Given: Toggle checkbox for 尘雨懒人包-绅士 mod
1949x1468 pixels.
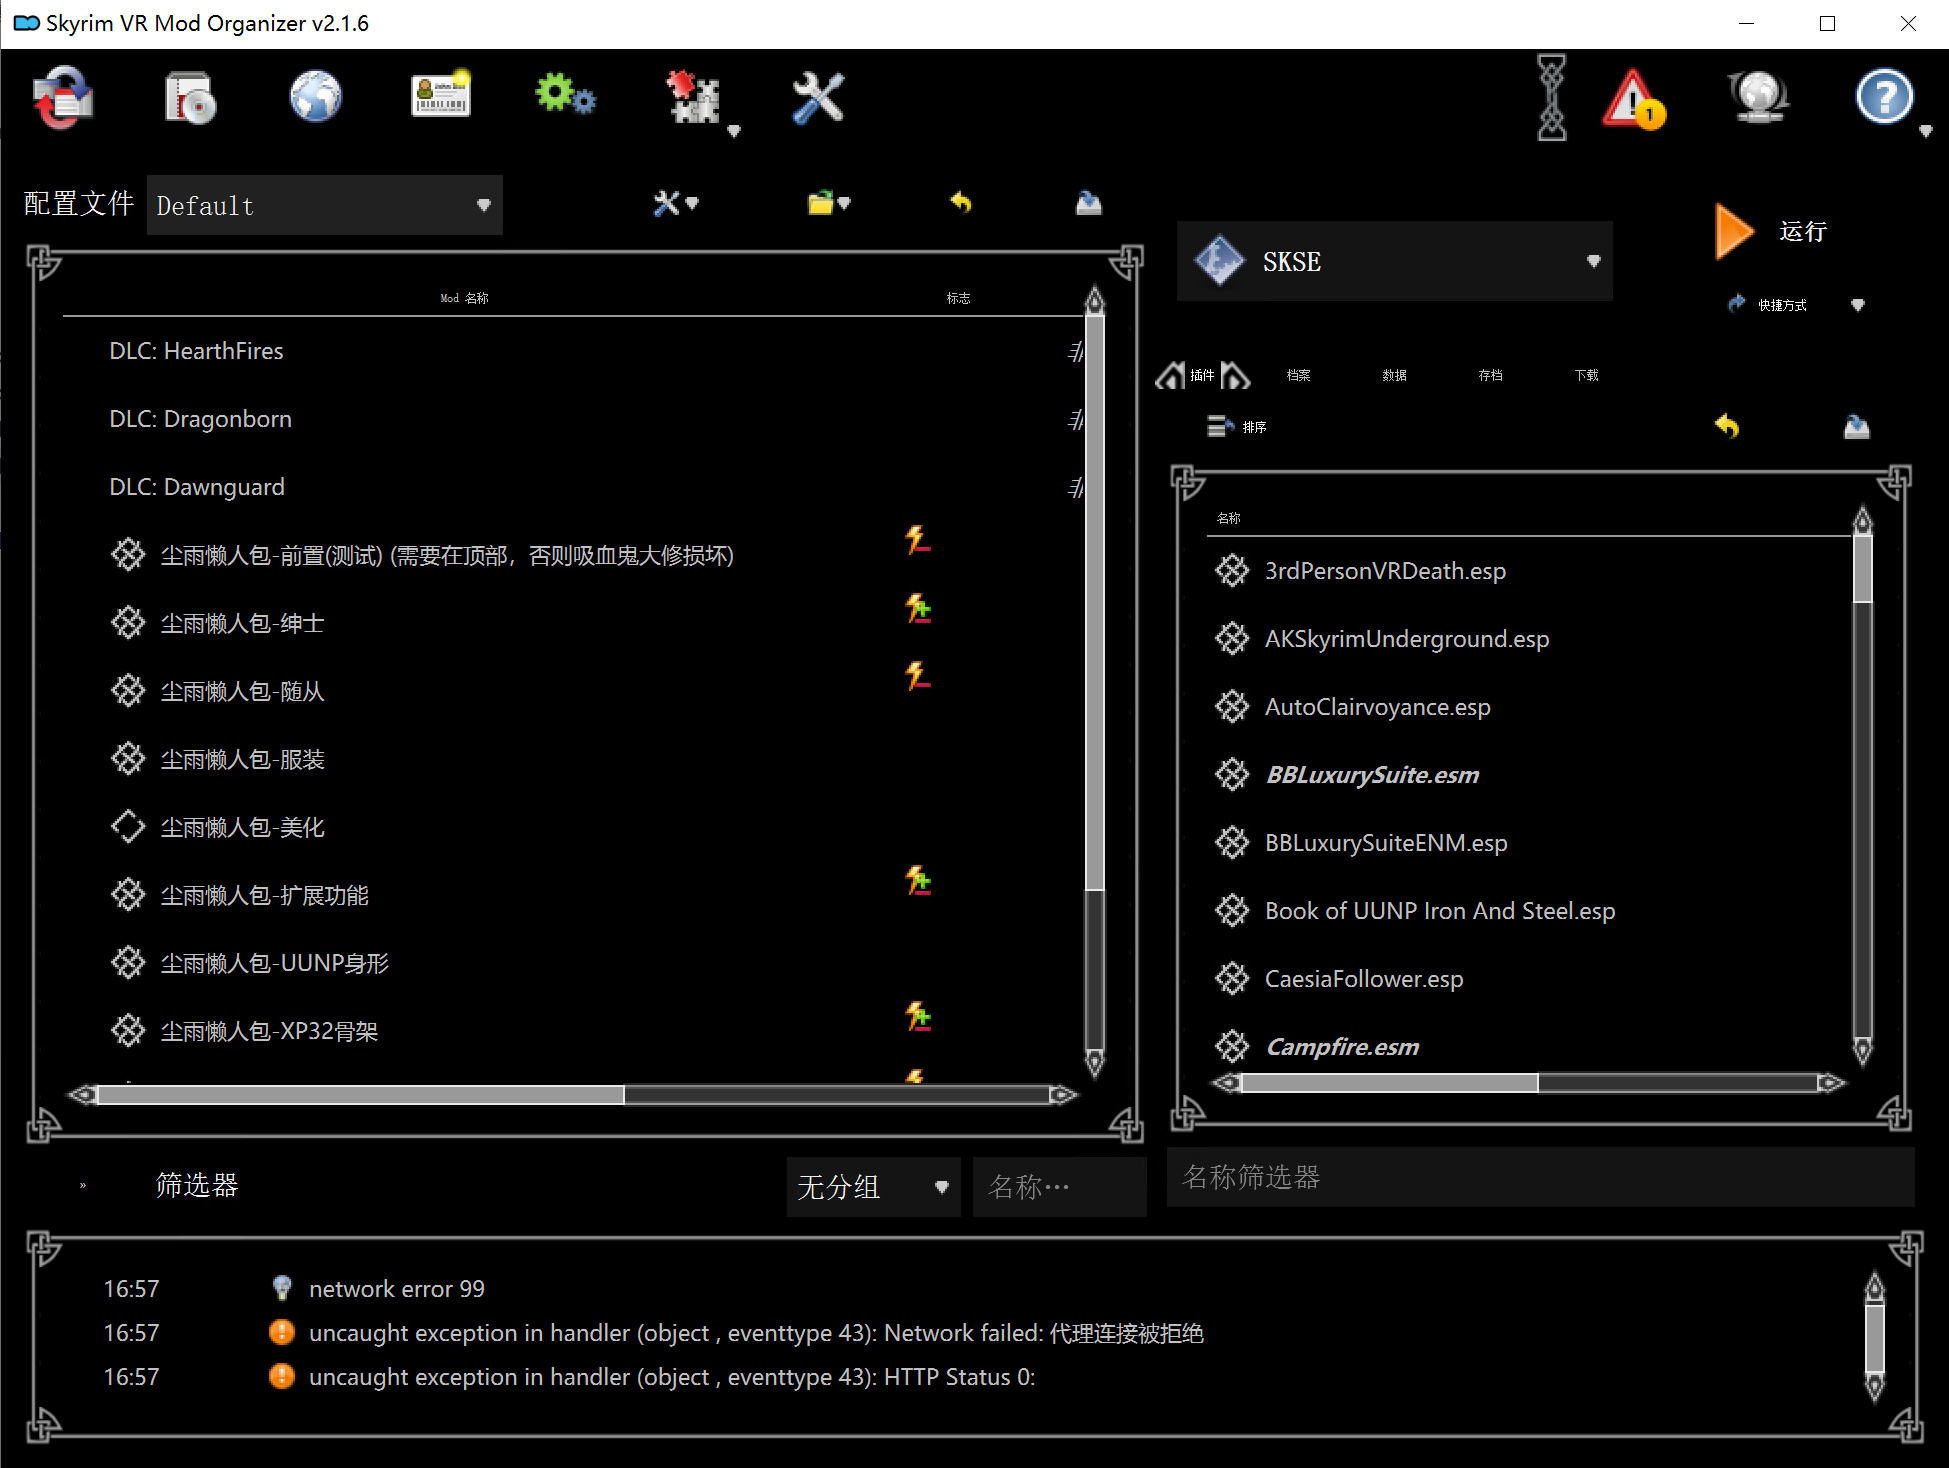Looking at the screenshot, I should [x=128, y=623].
